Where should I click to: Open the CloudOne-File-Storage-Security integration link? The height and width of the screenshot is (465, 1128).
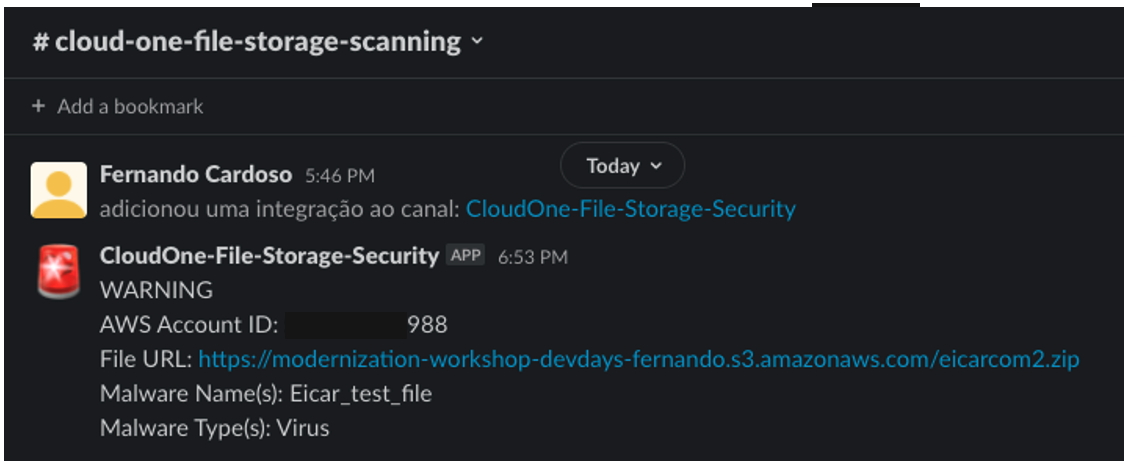click(631, 209)
